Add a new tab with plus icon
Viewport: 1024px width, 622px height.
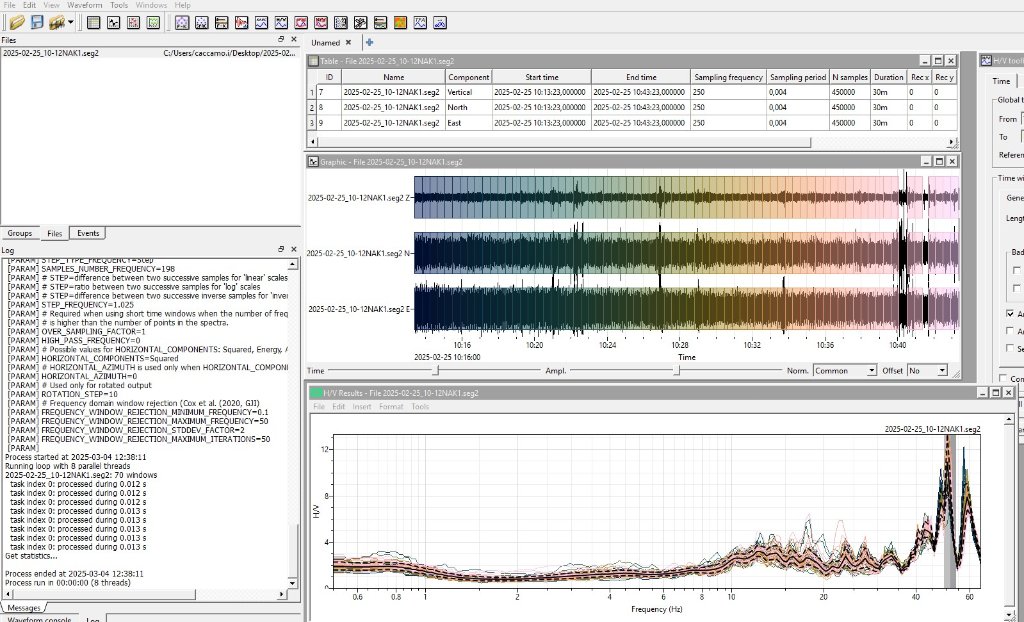tap(369, 42)
